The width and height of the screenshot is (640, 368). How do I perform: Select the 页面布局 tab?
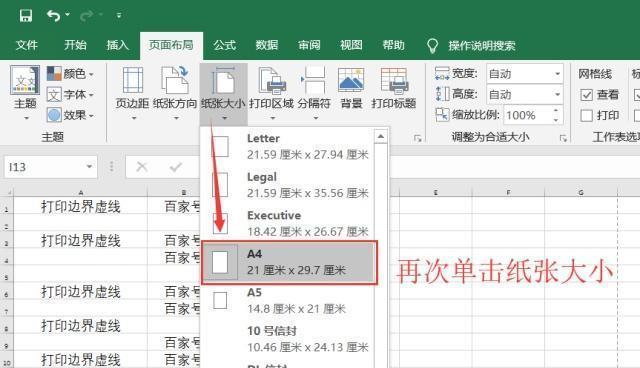pyautogui.click(x=171, y=45)
